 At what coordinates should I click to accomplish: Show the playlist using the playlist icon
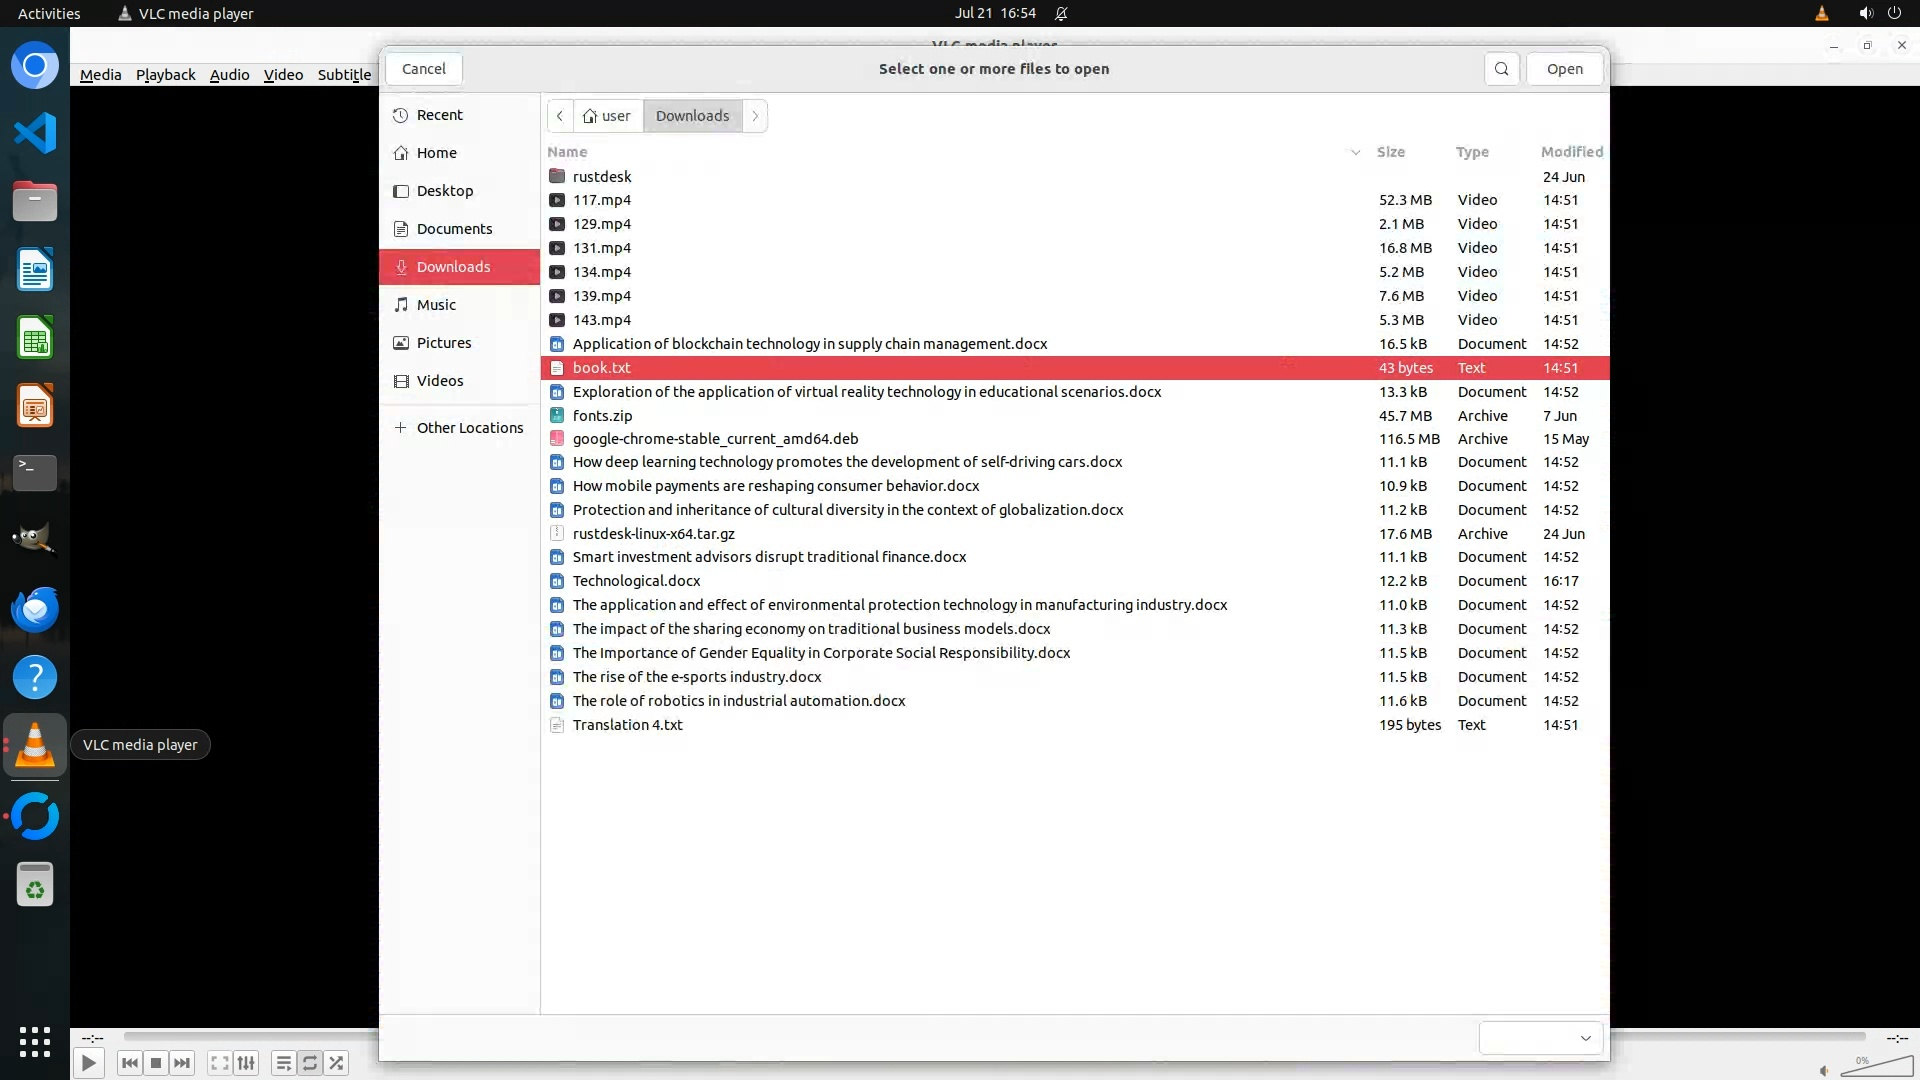click(x=283, y=1063)
